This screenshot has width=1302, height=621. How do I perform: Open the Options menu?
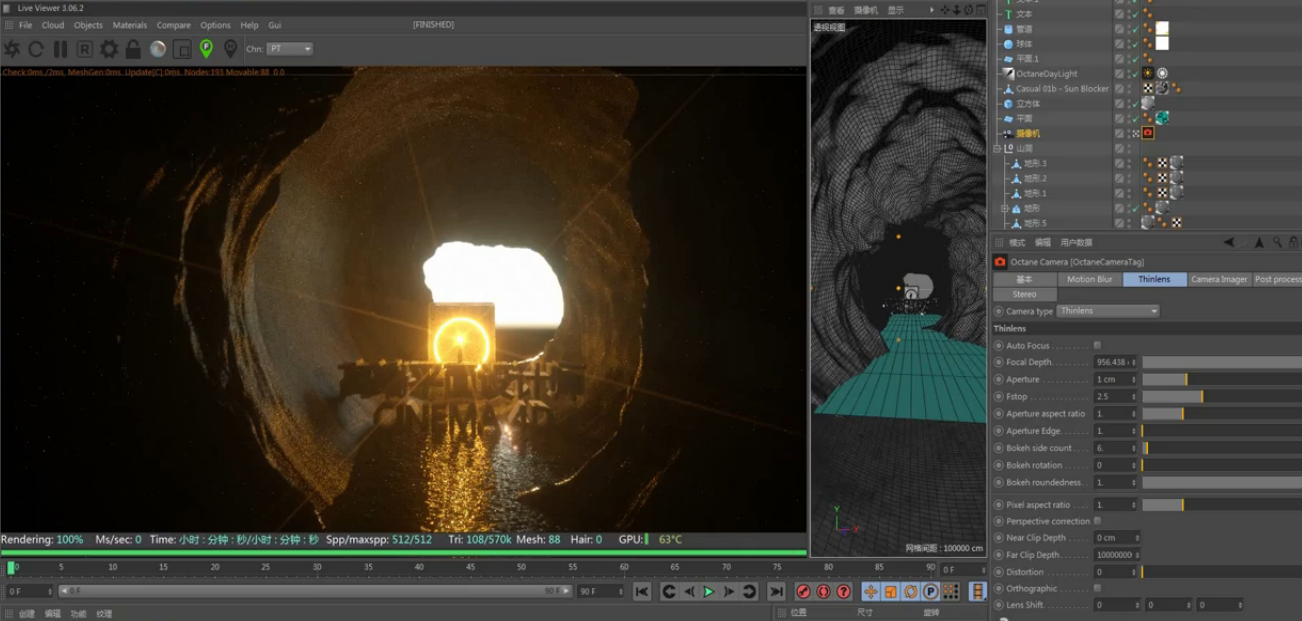215,25
